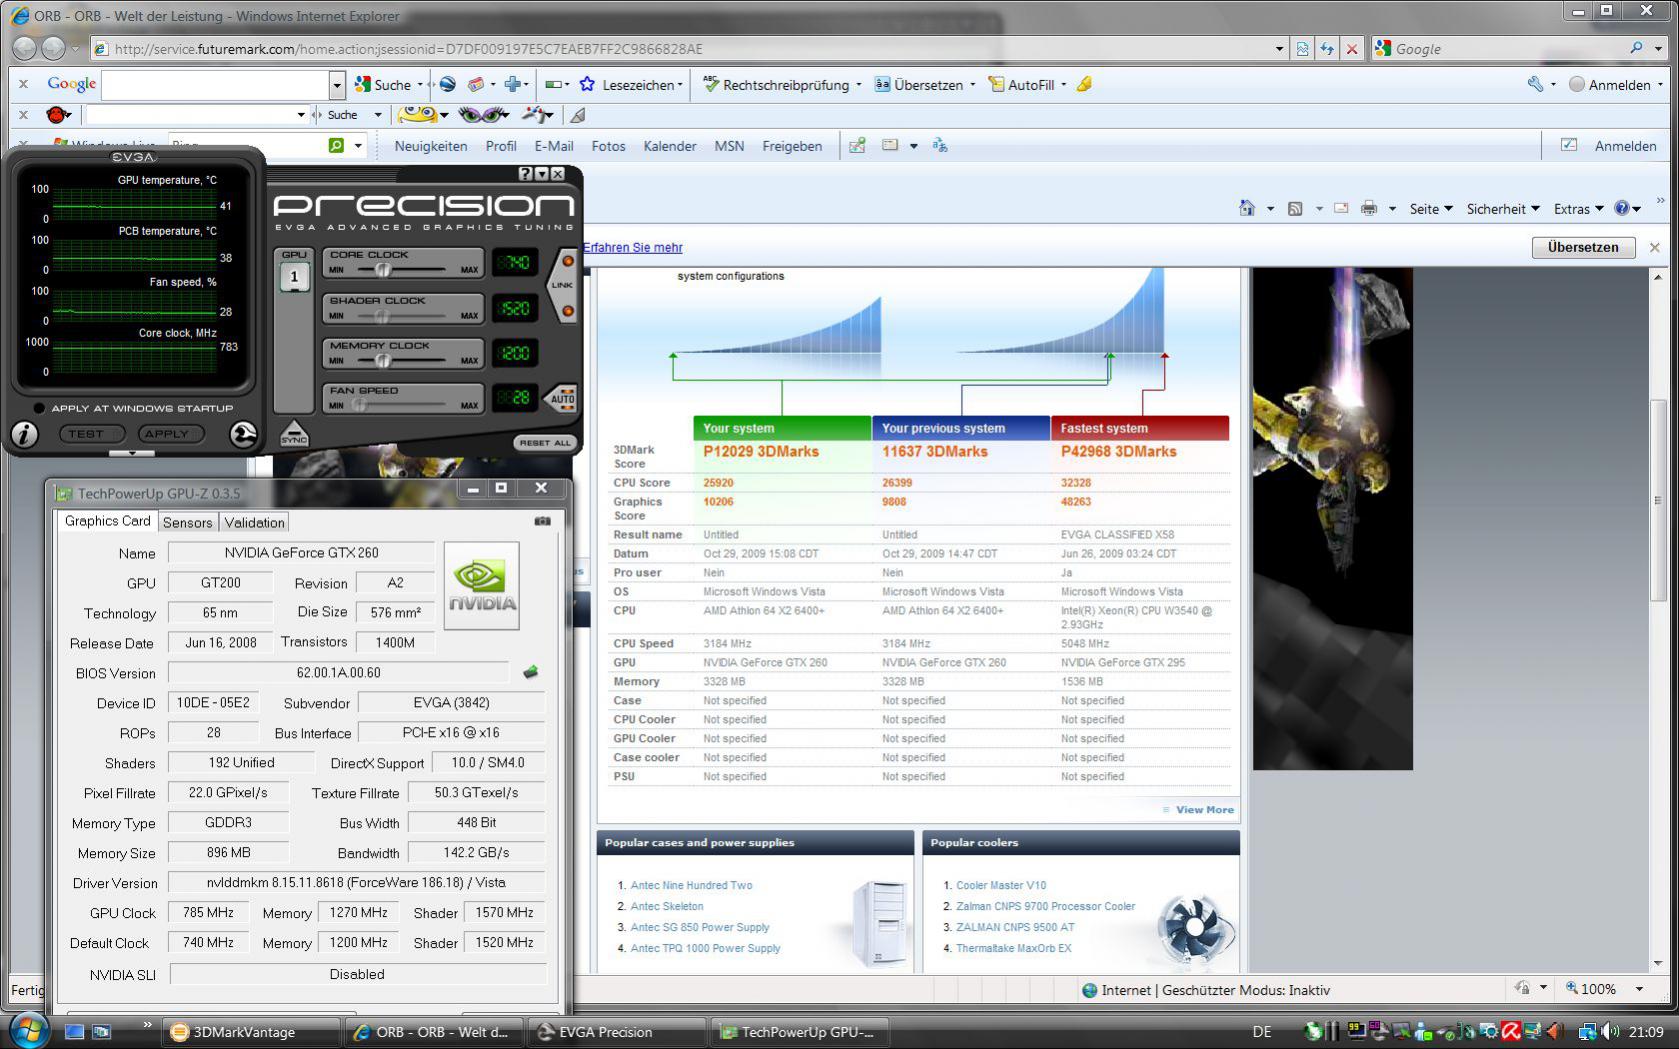This screenshot has width=1679, height=1049.
Task: Click the BIOS save chip icon in GPU-Z
Action: (x=531, y=672)
